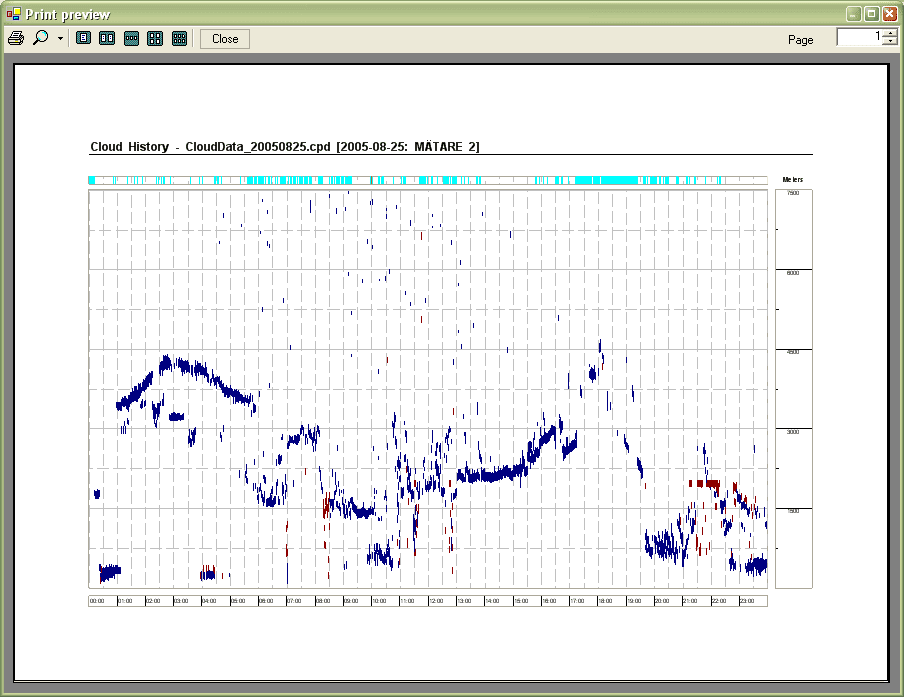Close the Print preview window
904x697 pixels.
pos(890,14)
